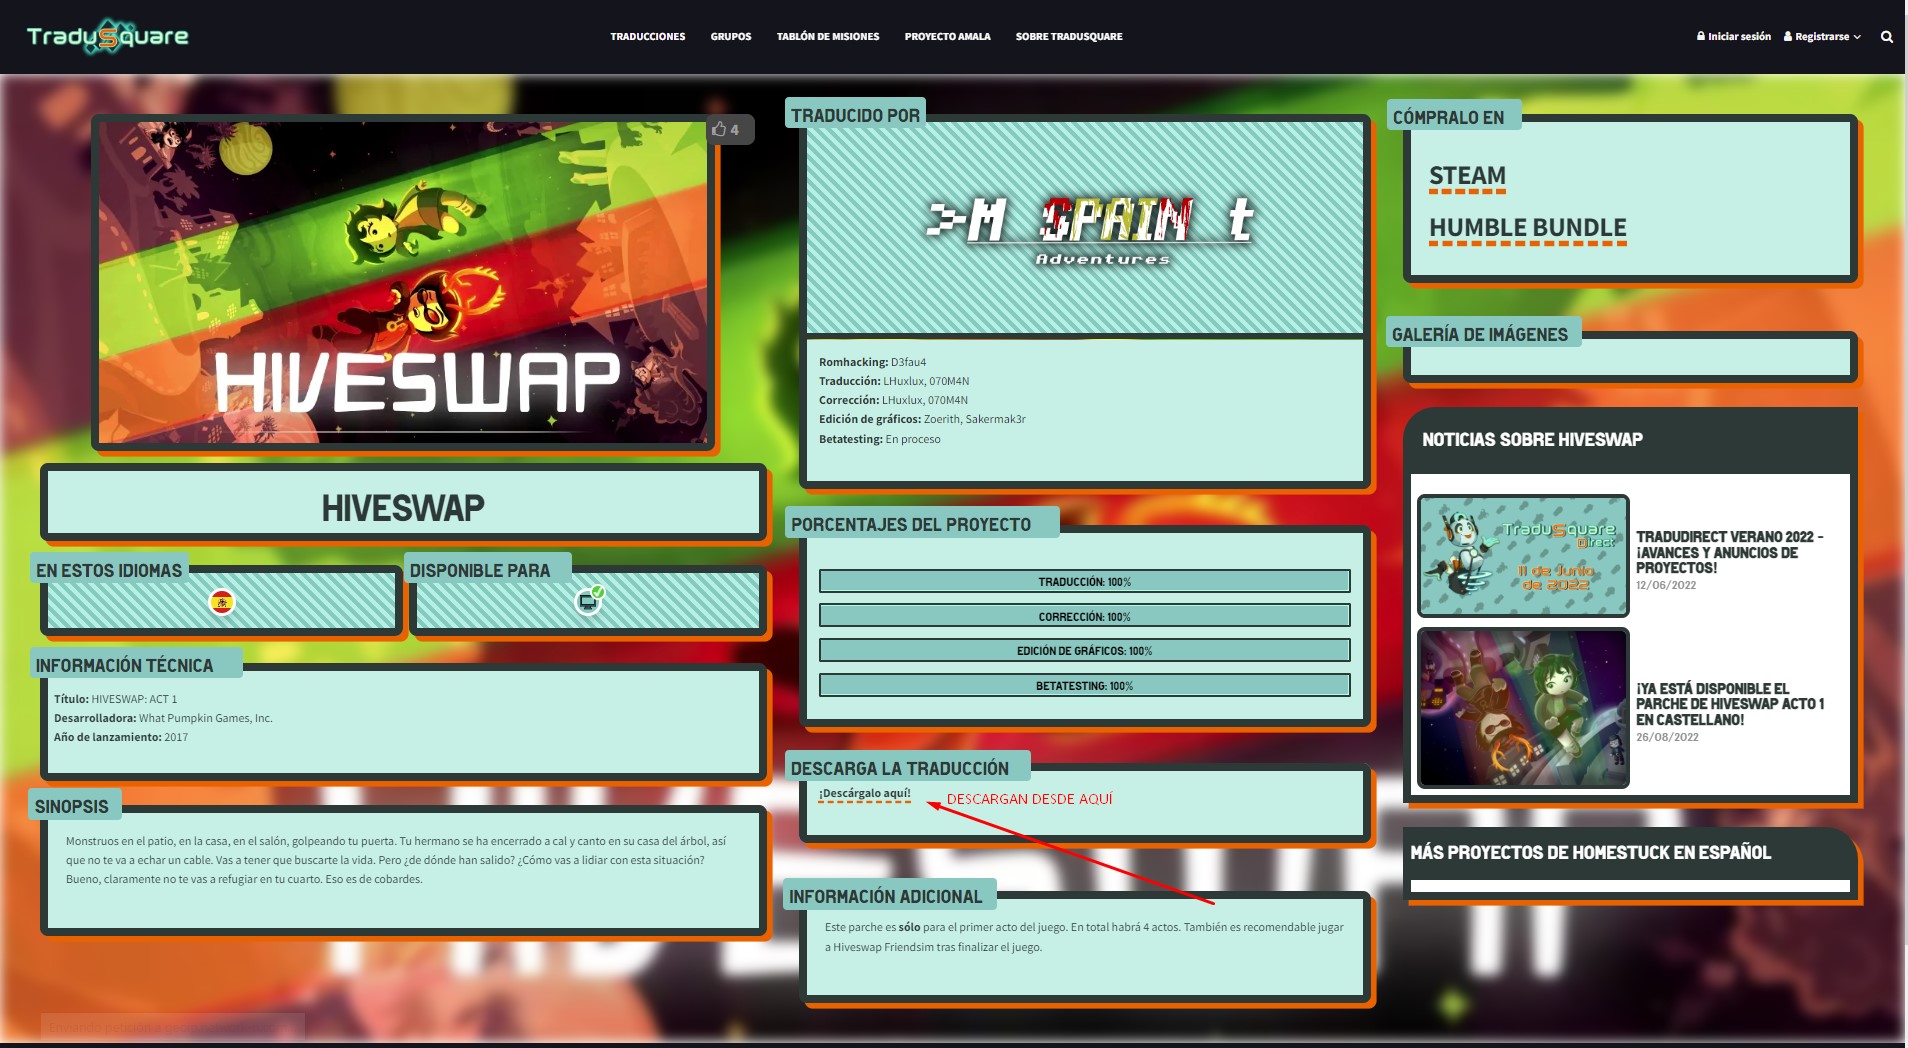Image resolution: width=1908 pixels, height=1048 pixels.
Task: Open the search magnifier icon
Action: (x=1887, y=37)
